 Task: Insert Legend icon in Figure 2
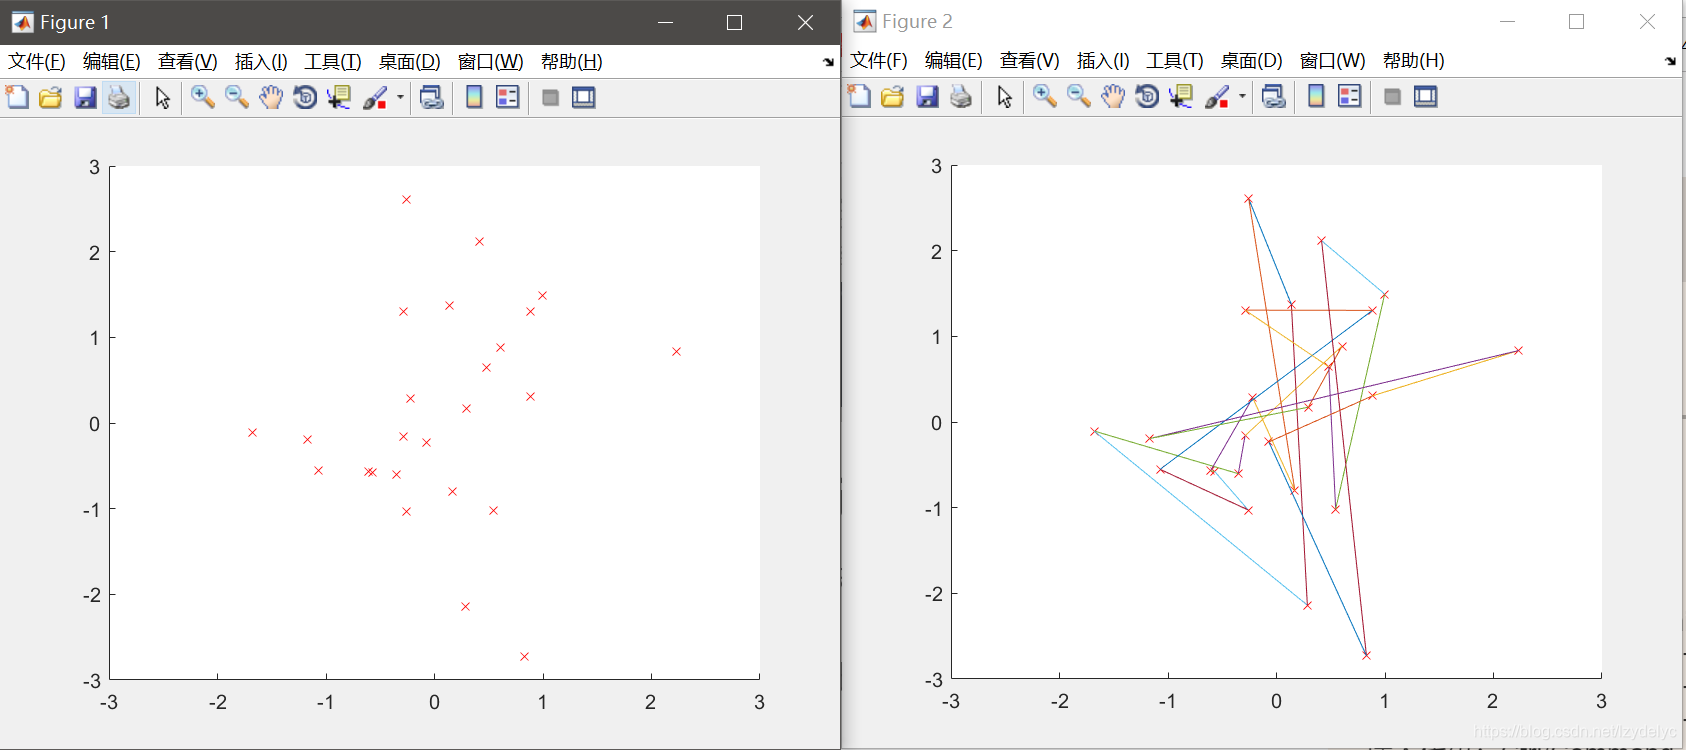1350,96
